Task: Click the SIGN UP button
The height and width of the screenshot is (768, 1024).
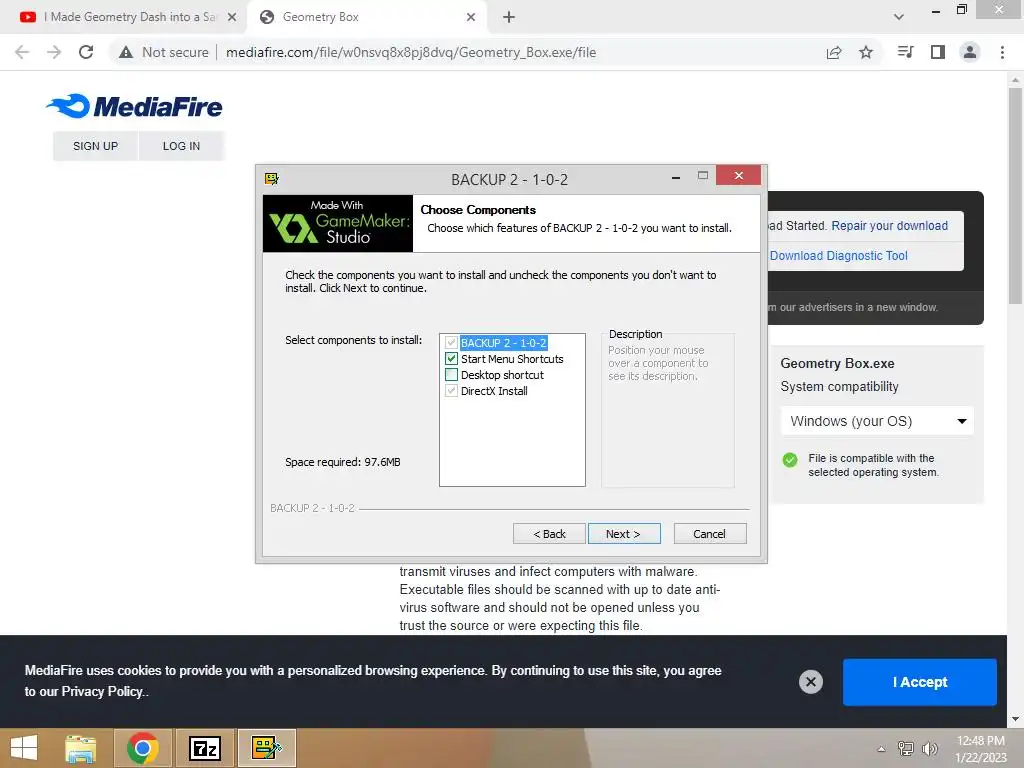Action: pyautogui.click(x=95, y=146)
